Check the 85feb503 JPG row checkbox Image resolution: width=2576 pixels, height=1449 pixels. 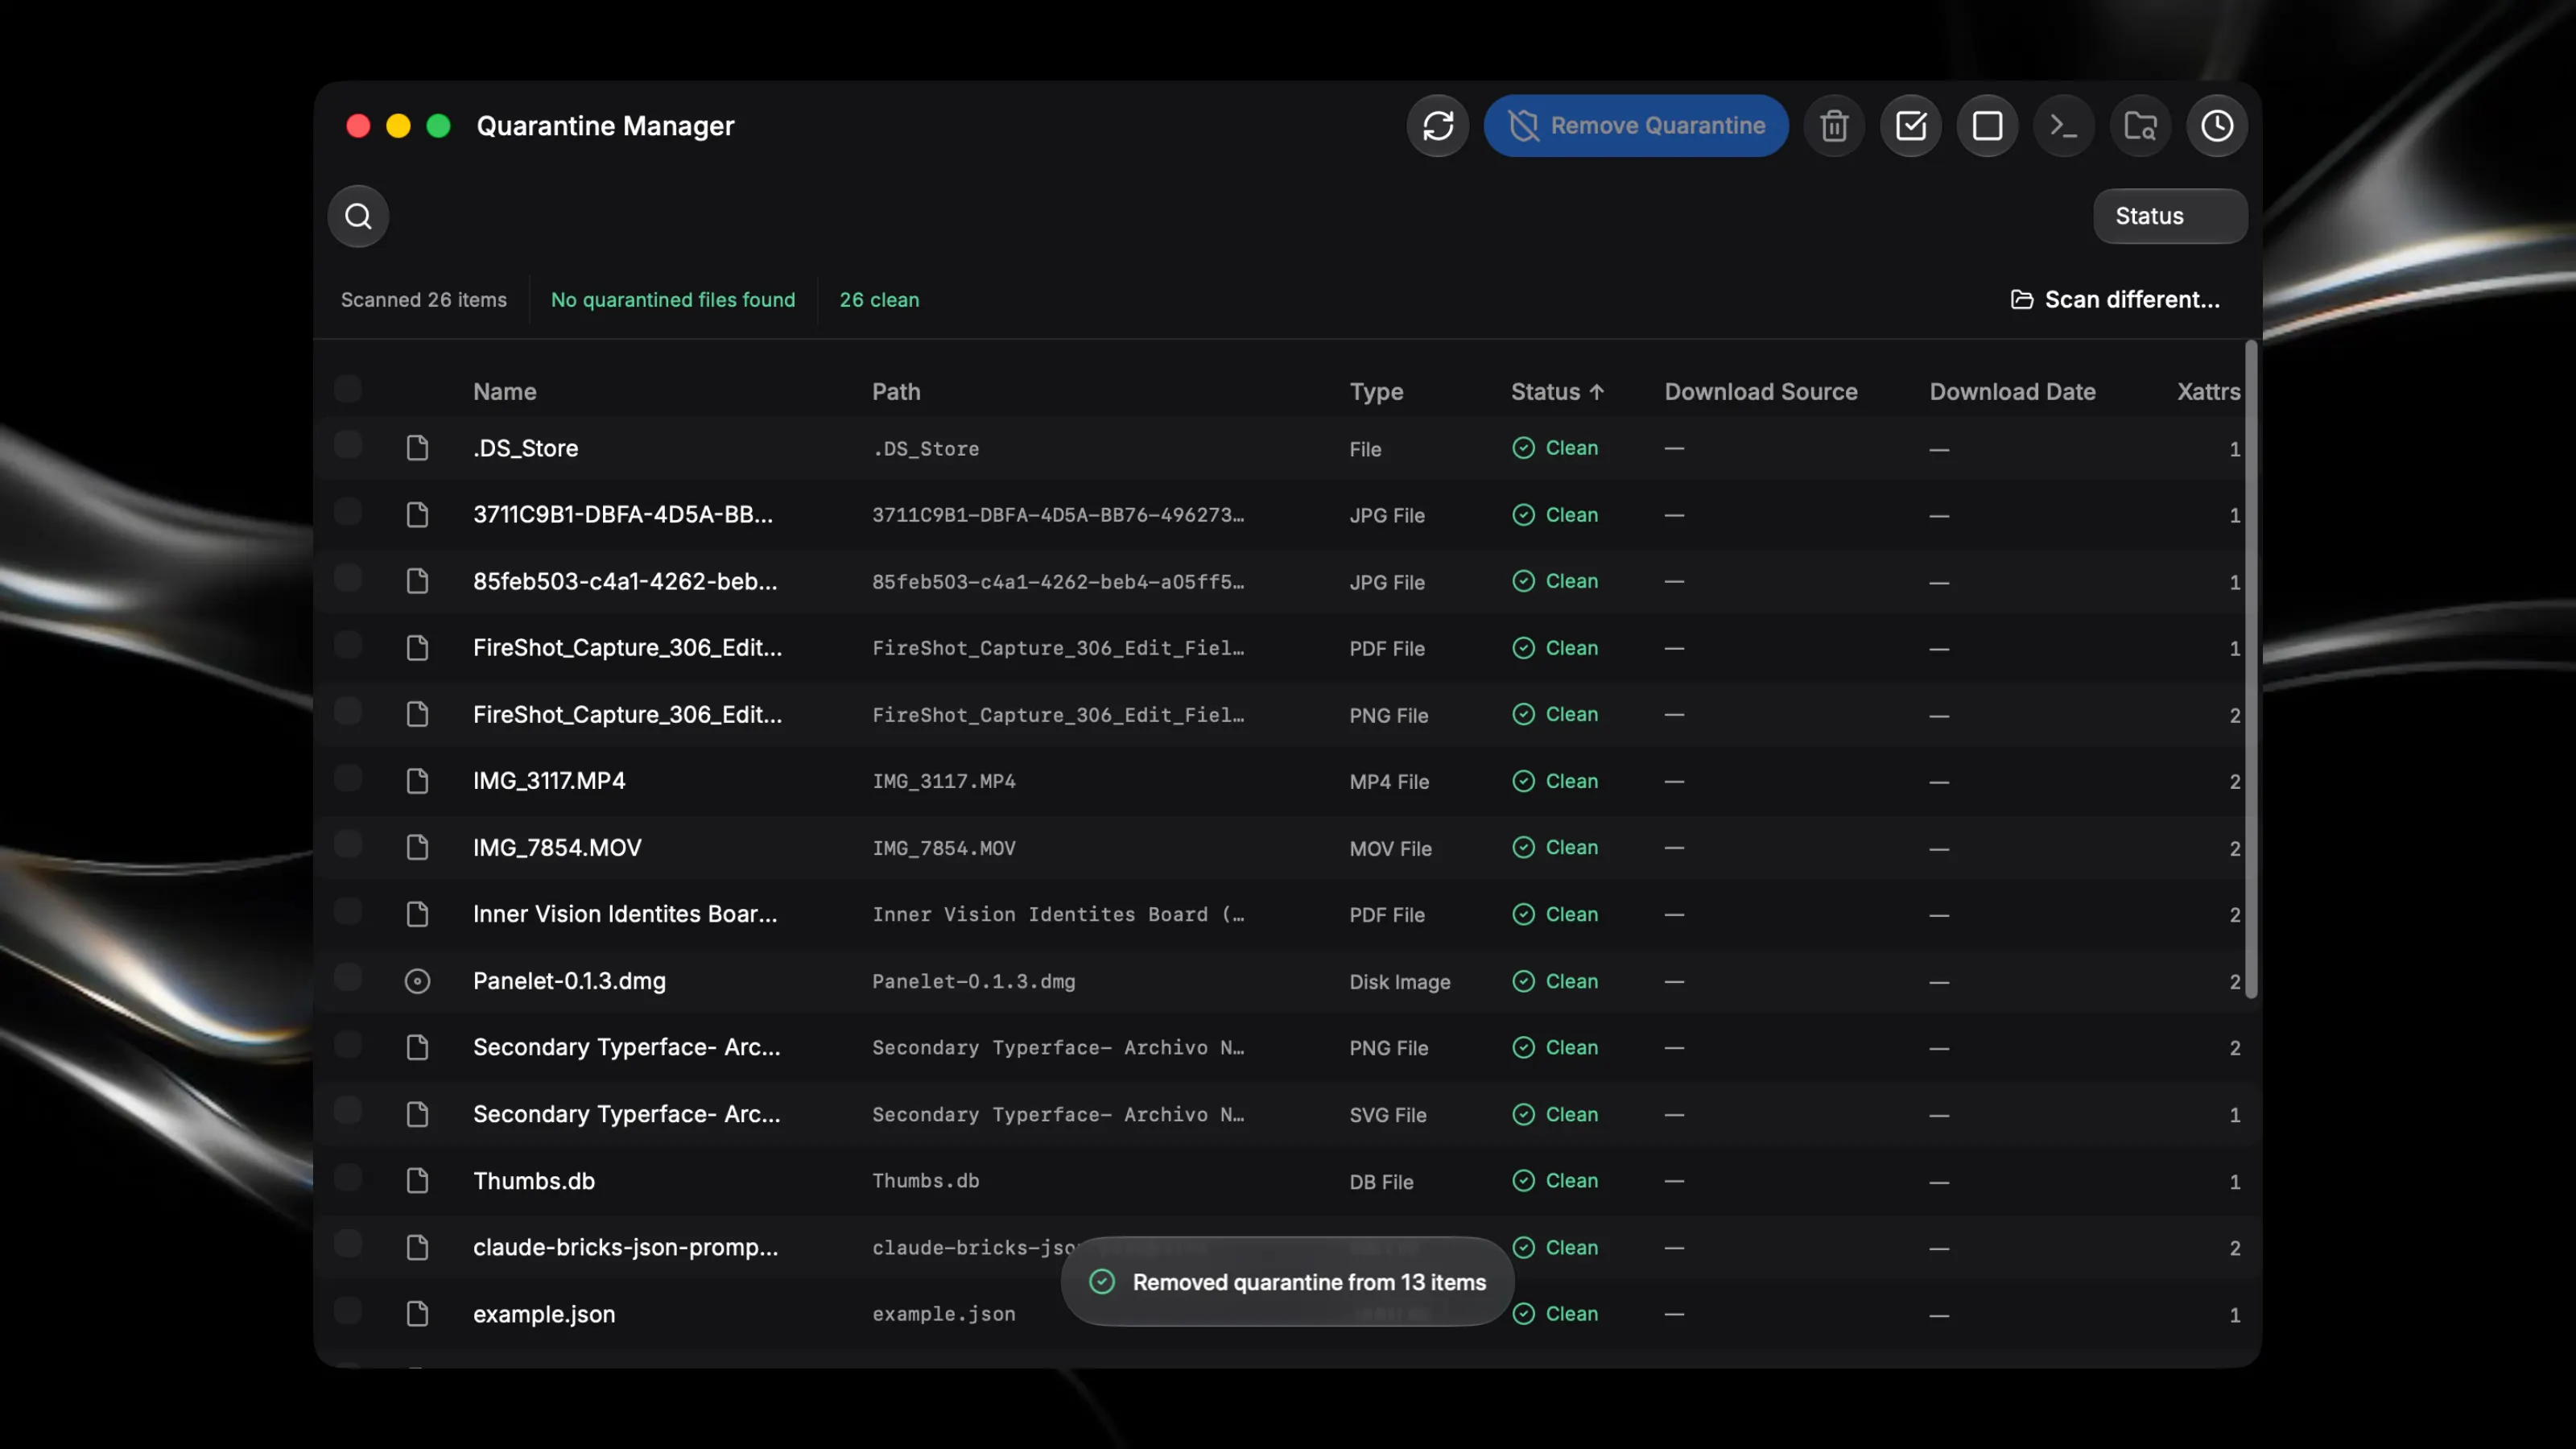pyautogui.click(x=348, y=578)
